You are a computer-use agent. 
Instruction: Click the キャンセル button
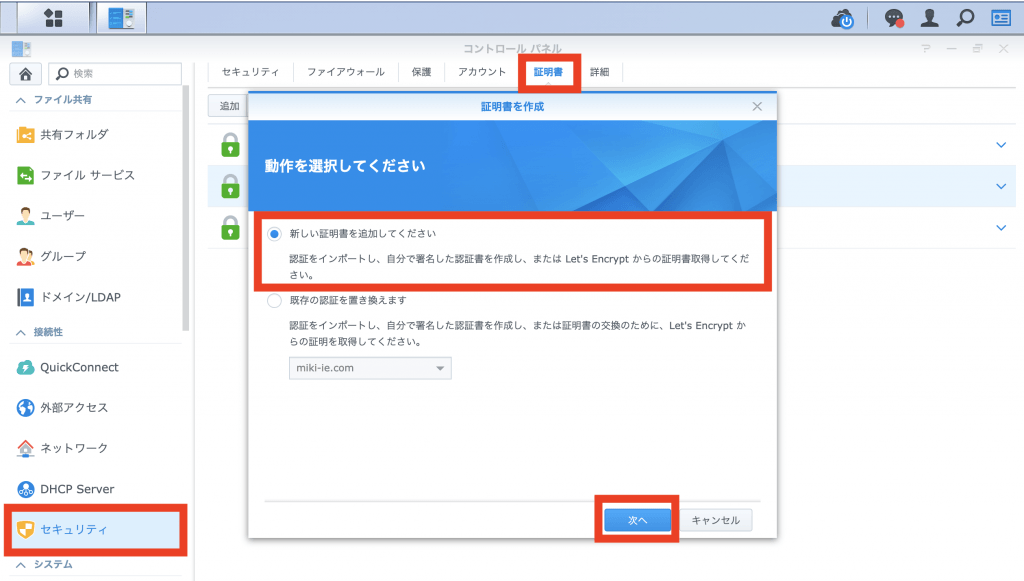tap(716, 520)
